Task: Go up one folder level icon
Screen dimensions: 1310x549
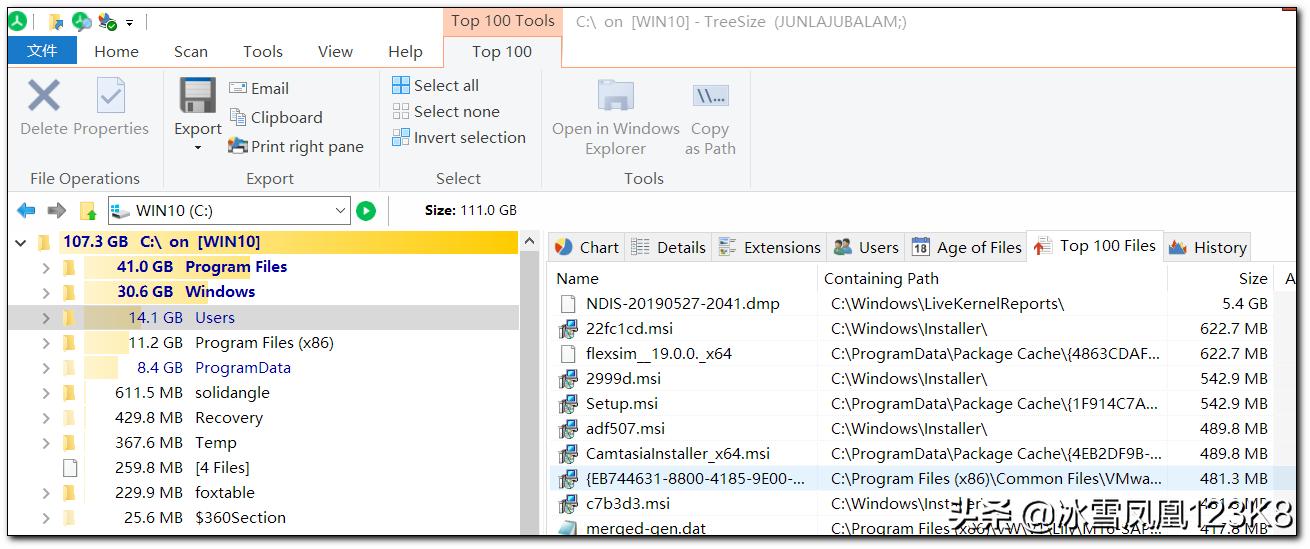Action: [88, 211]
